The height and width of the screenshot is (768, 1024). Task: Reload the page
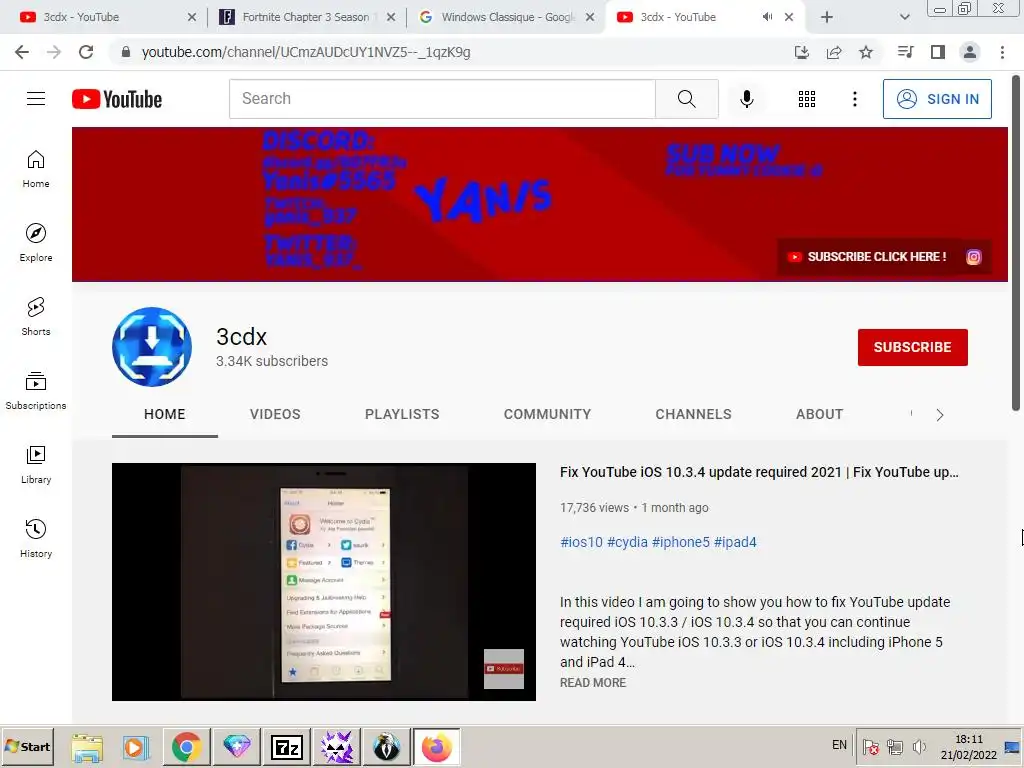coord(86,52)
